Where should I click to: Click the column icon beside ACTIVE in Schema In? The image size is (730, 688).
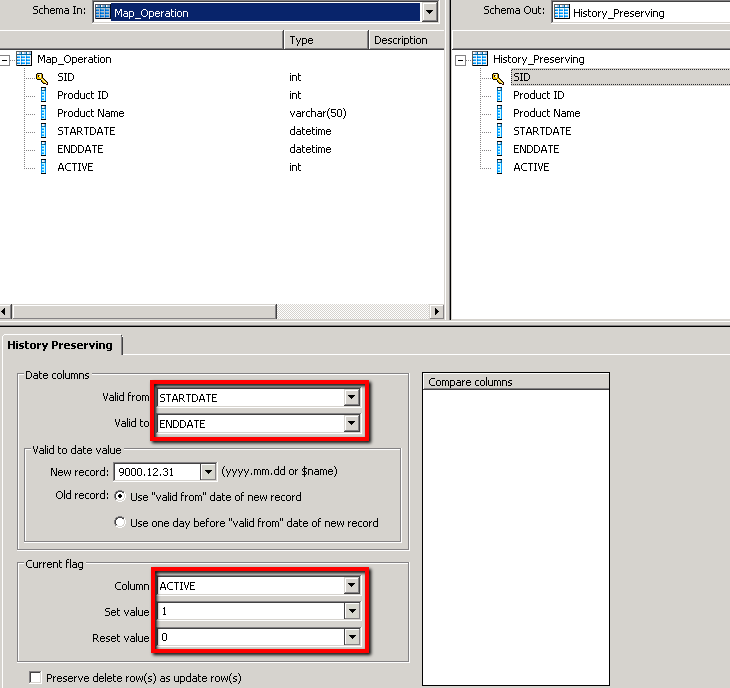click(43, 167)
